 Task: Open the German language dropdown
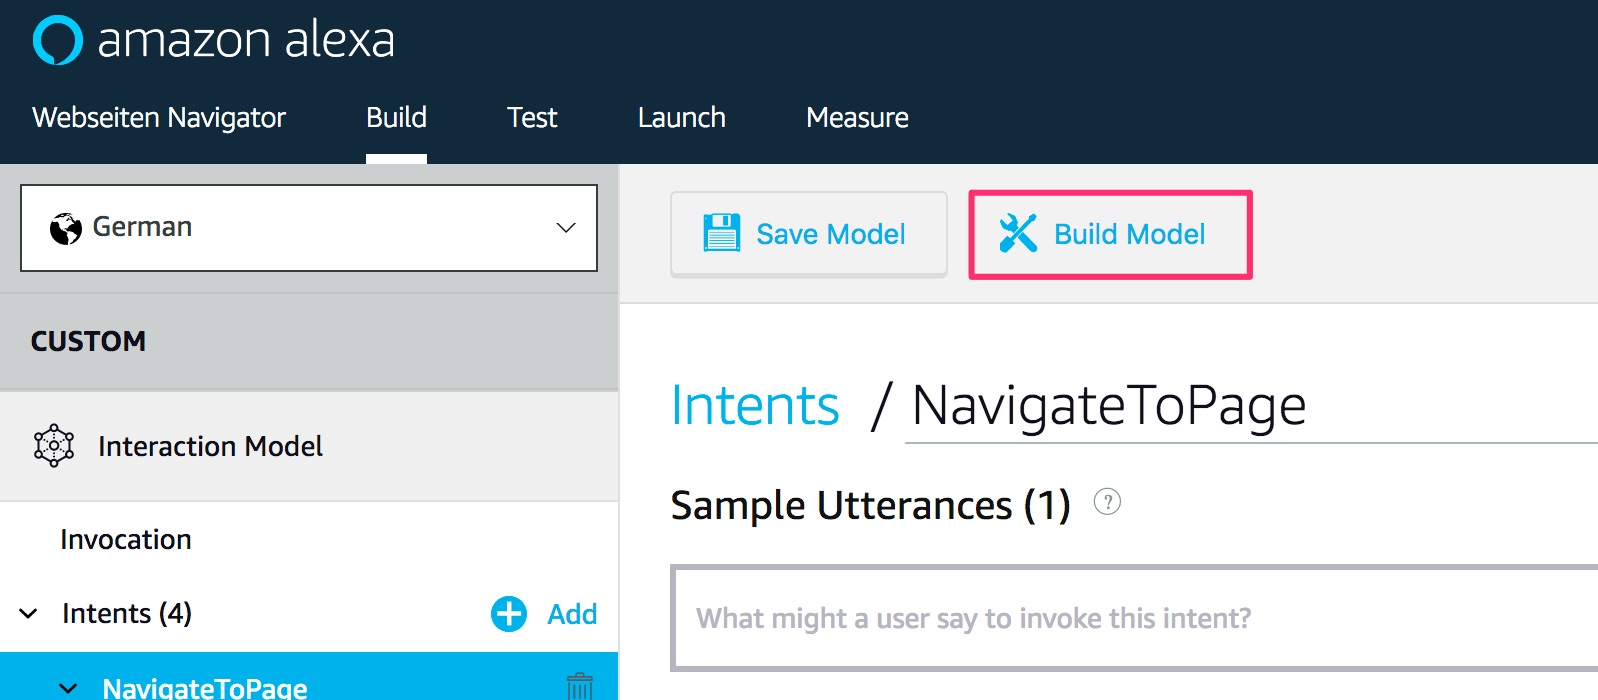[565, 228]
